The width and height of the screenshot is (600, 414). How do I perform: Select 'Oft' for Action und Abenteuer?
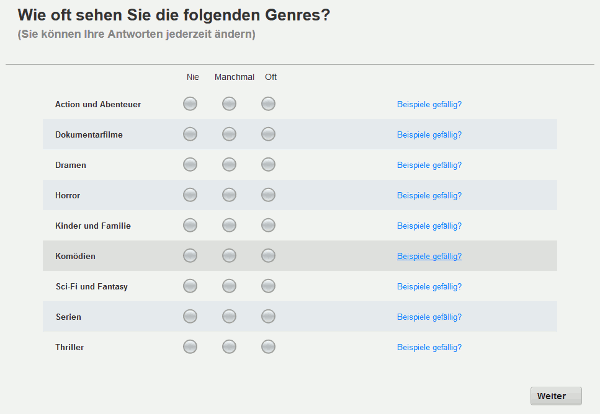click(268, 104)
